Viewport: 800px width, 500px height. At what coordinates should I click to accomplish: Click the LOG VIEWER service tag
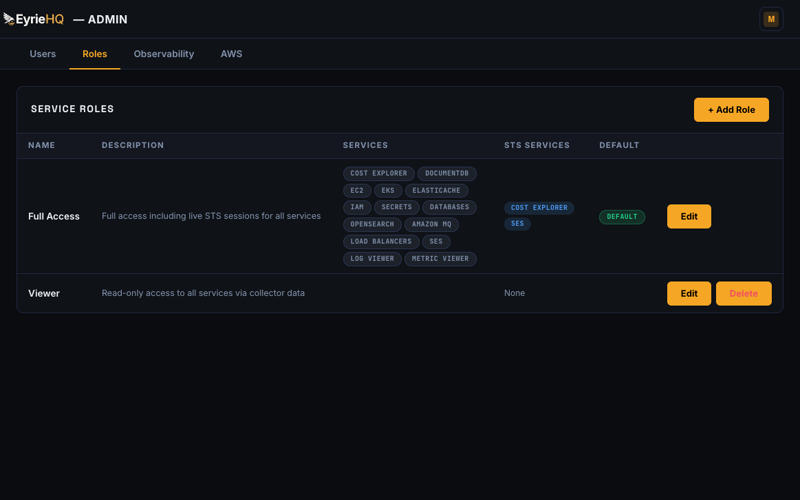(x=372, y=259)
